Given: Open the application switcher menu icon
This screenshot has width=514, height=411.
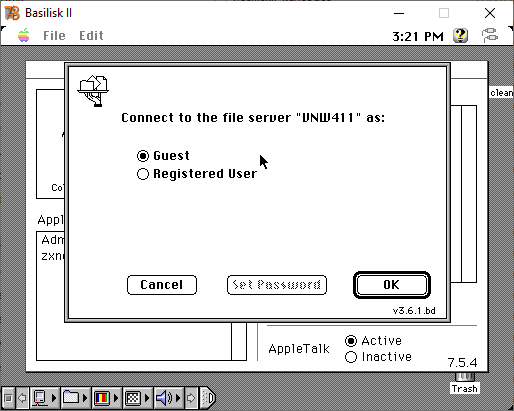Looking at the screenshot, I should tap(490, 35).
